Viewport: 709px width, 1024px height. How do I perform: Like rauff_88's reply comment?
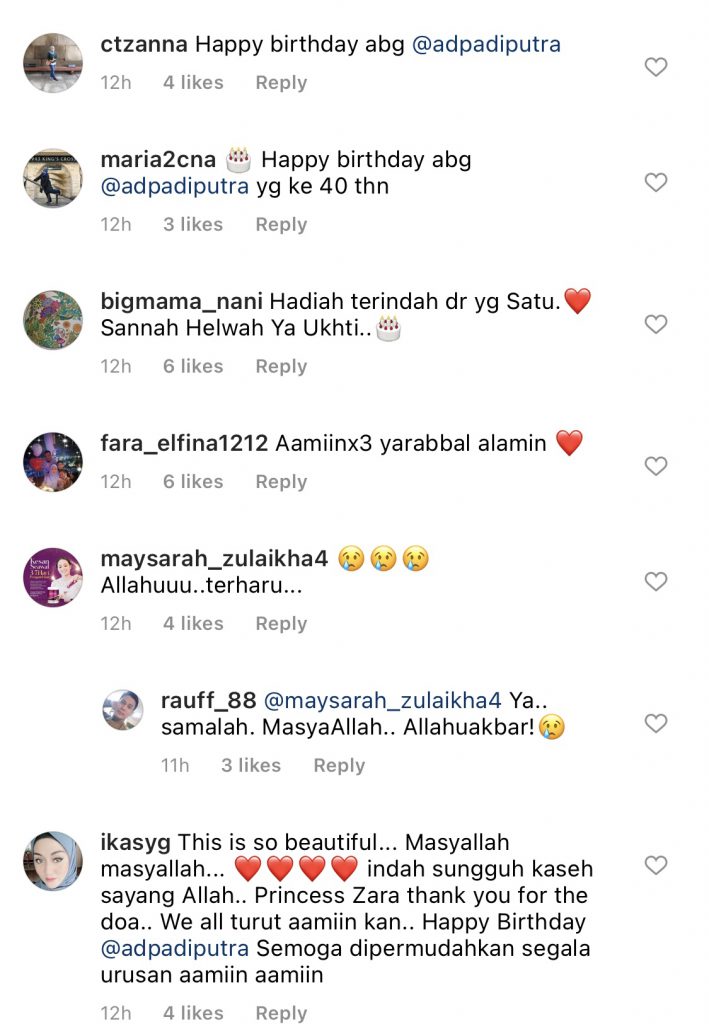pos(655,723)
